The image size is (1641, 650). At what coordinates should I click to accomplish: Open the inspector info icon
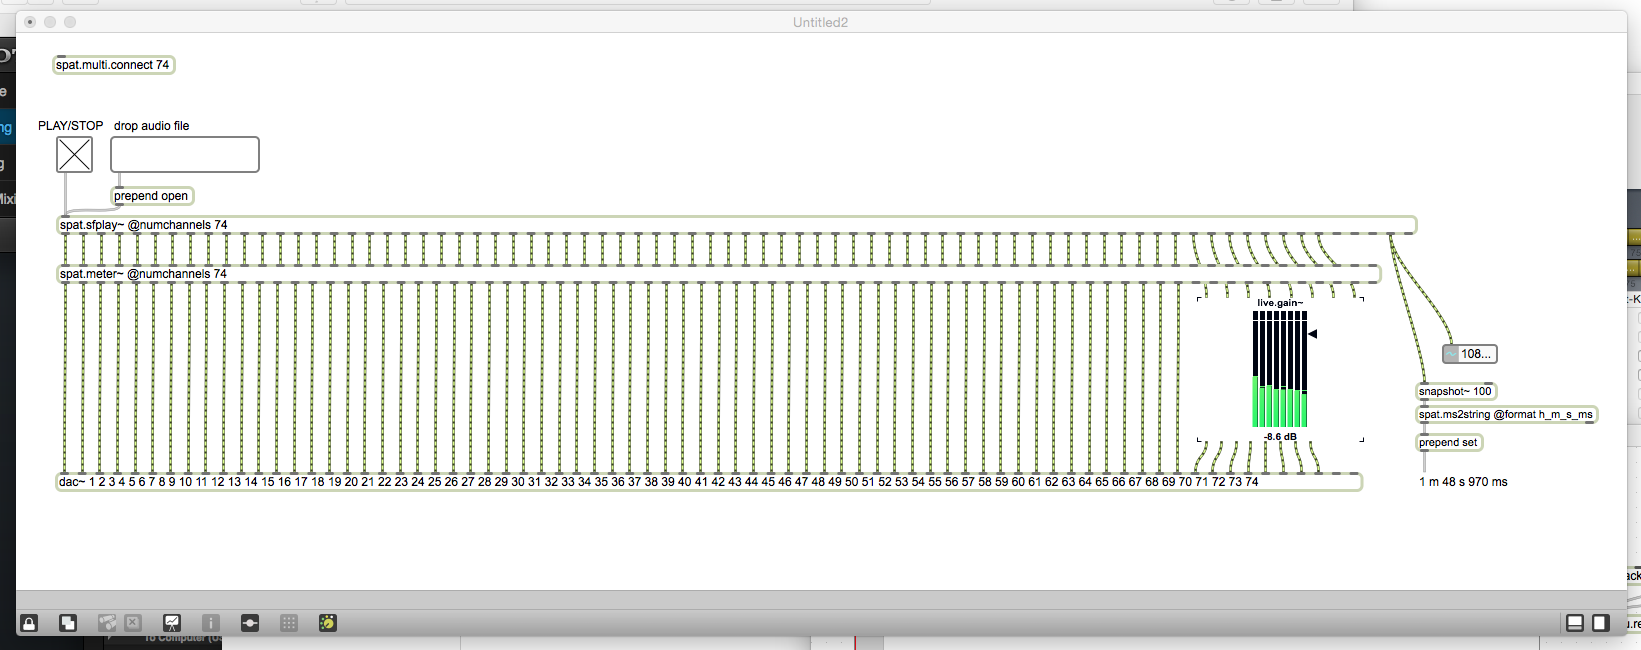coord(211,623)
